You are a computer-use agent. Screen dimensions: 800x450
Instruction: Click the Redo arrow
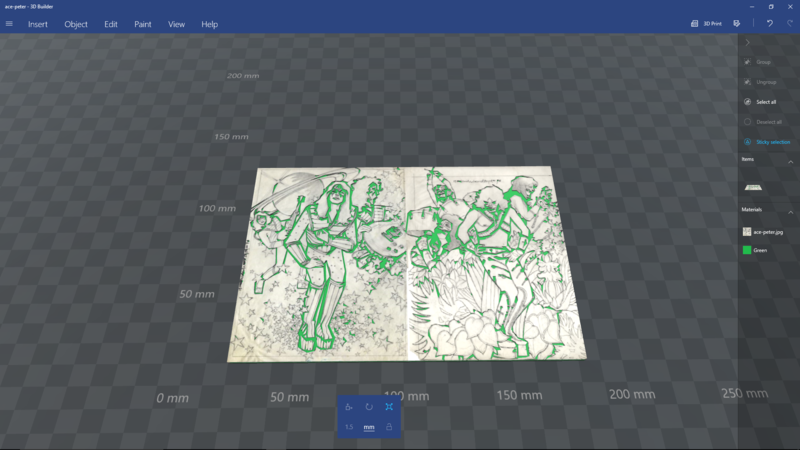789,24
